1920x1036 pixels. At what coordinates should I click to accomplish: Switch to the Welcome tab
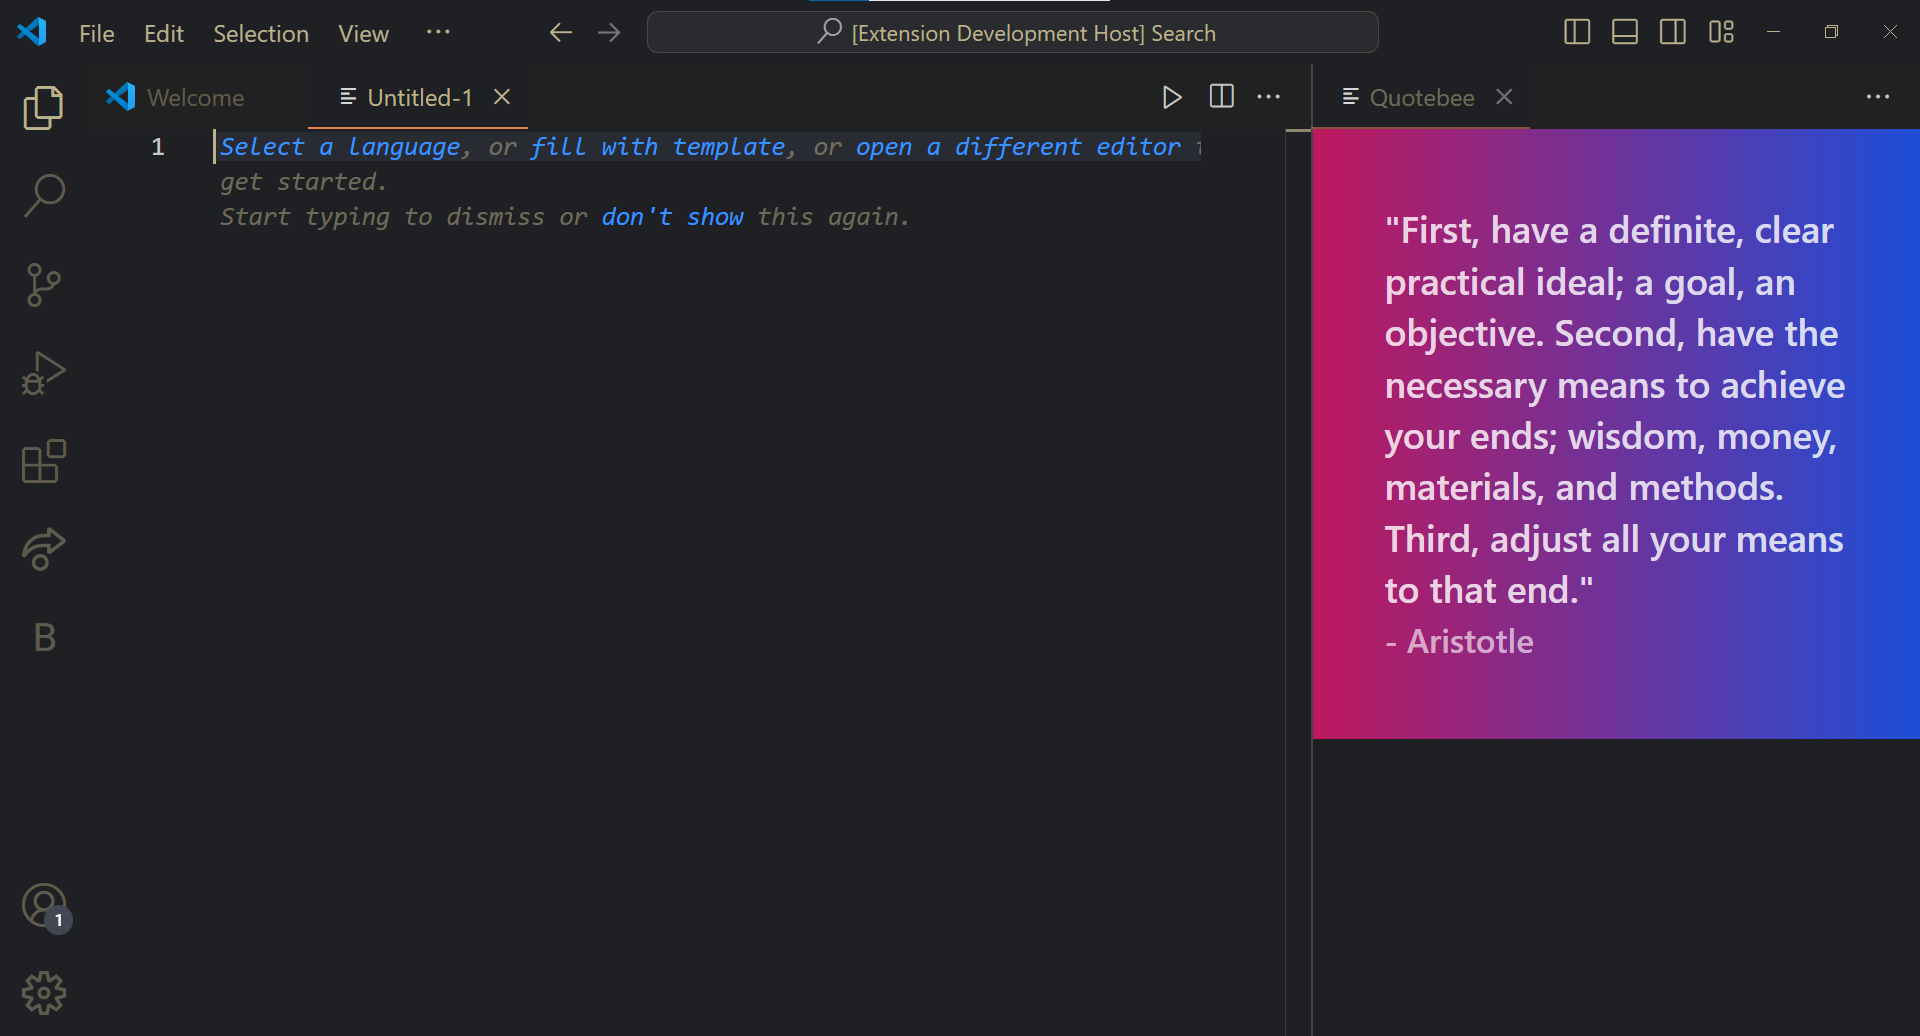coord(195,98)
